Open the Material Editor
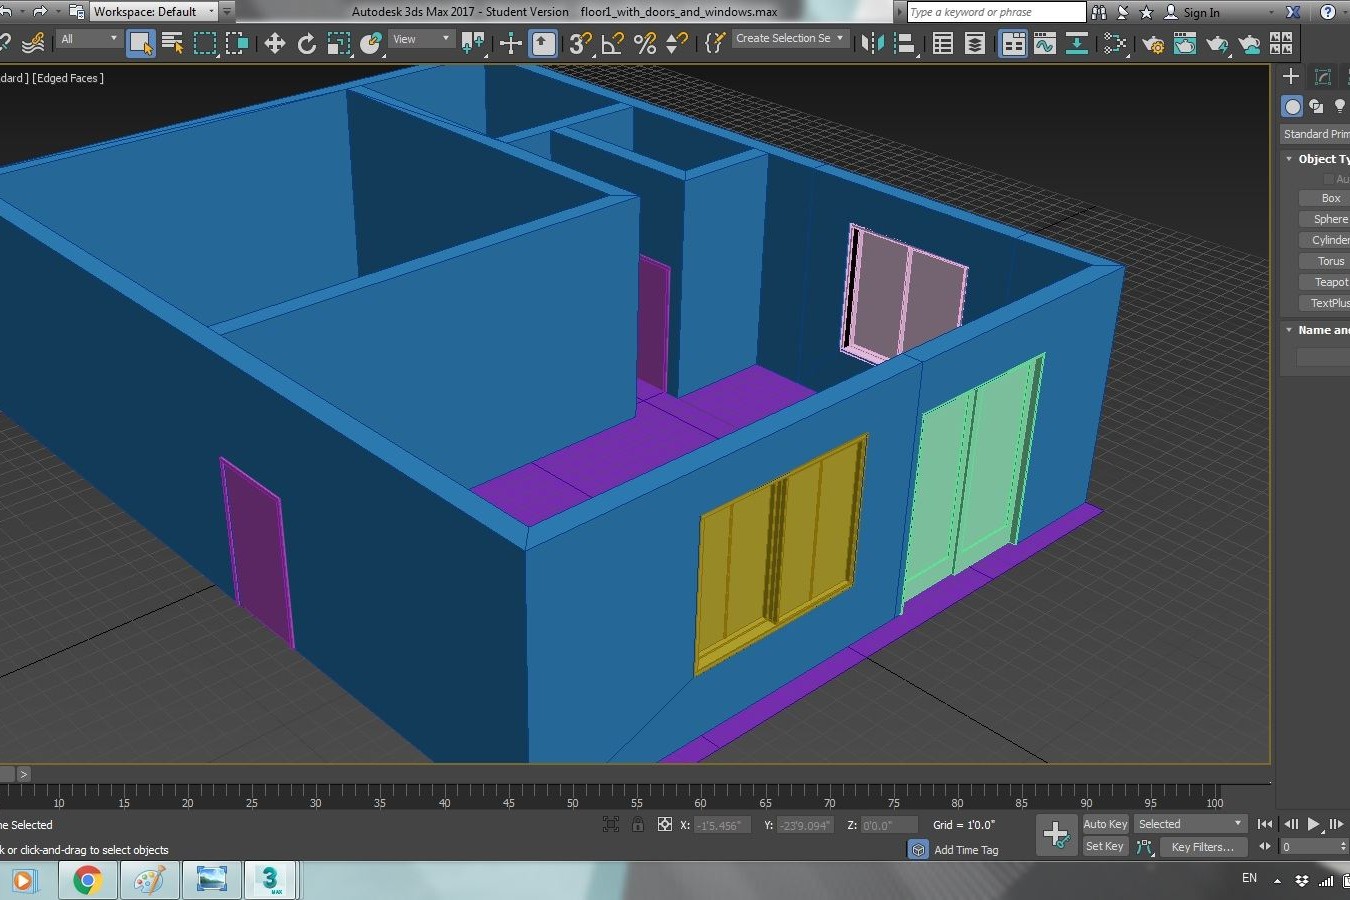Viewport: 1350px width, 900px height. coord(1114,43)
